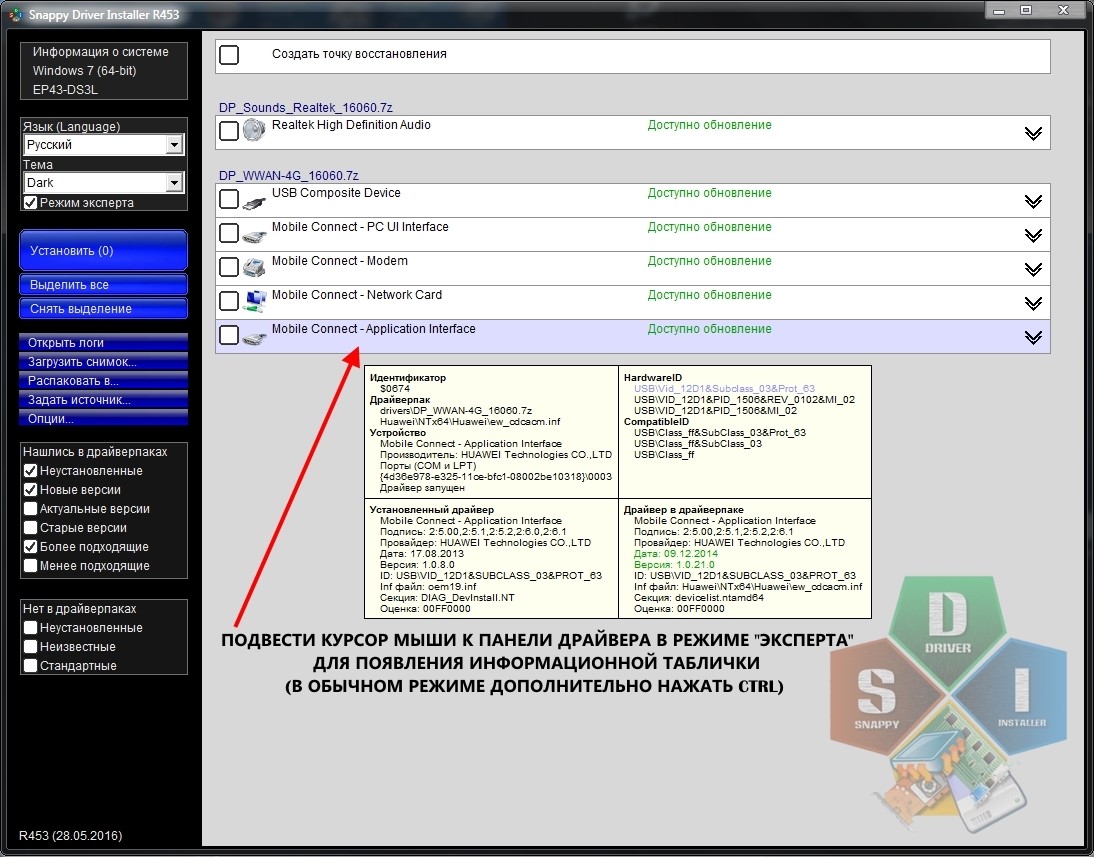Click Доступно обновление status for Realtek Audio
The height and width of the screenshot is (857, 1094).
(709, 125)
